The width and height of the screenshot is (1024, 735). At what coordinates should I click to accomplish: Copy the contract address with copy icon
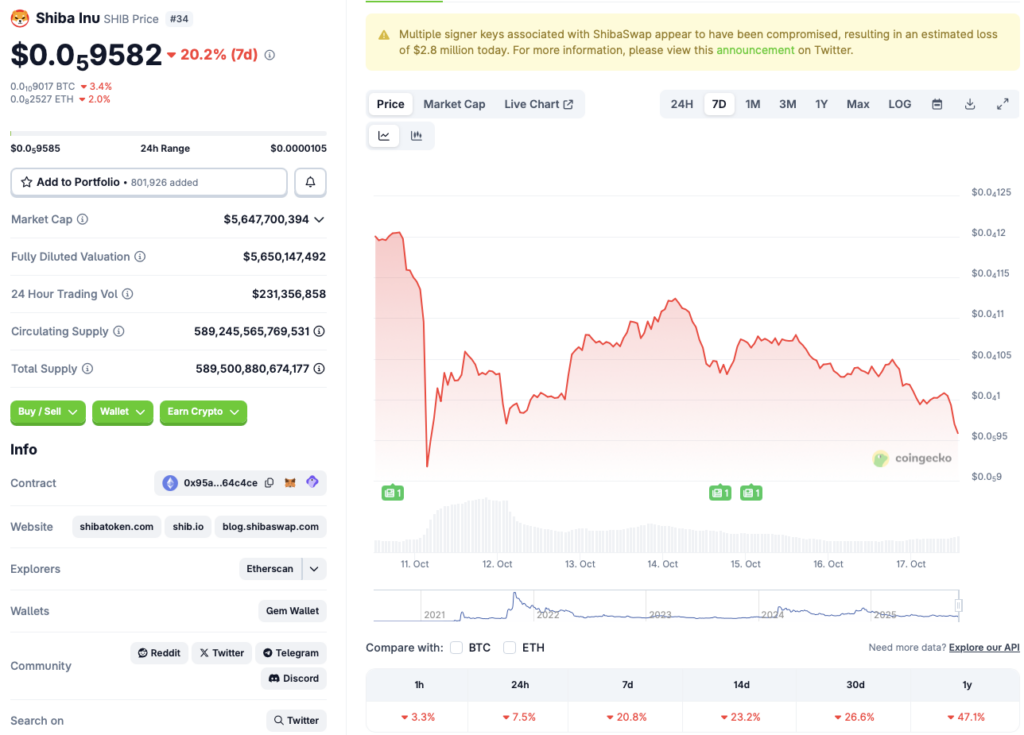tap(269, 483)
